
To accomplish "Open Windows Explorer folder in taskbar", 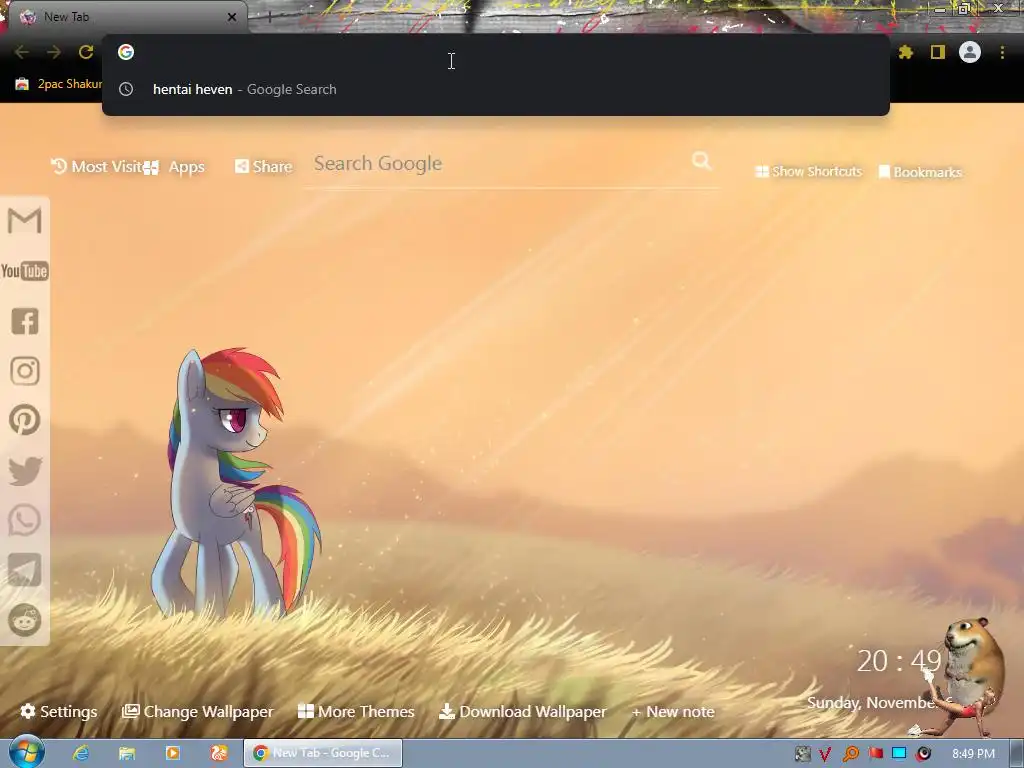I will coord(127,753).
